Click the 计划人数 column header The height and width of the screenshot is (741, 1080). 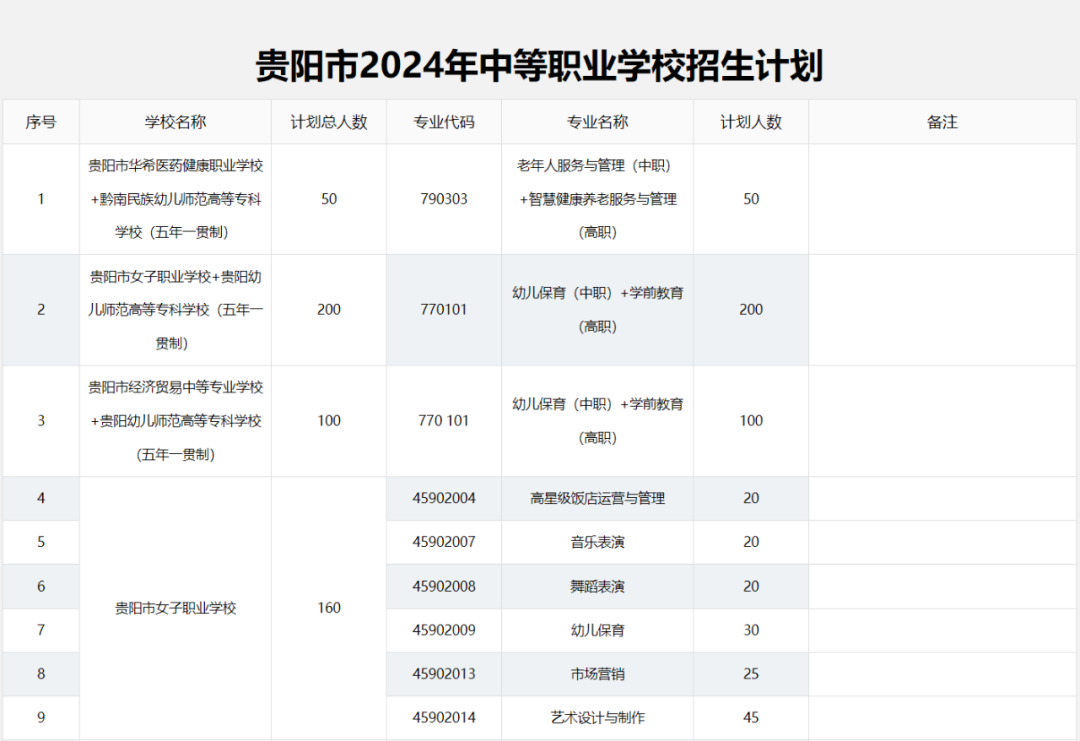point(751,122)
